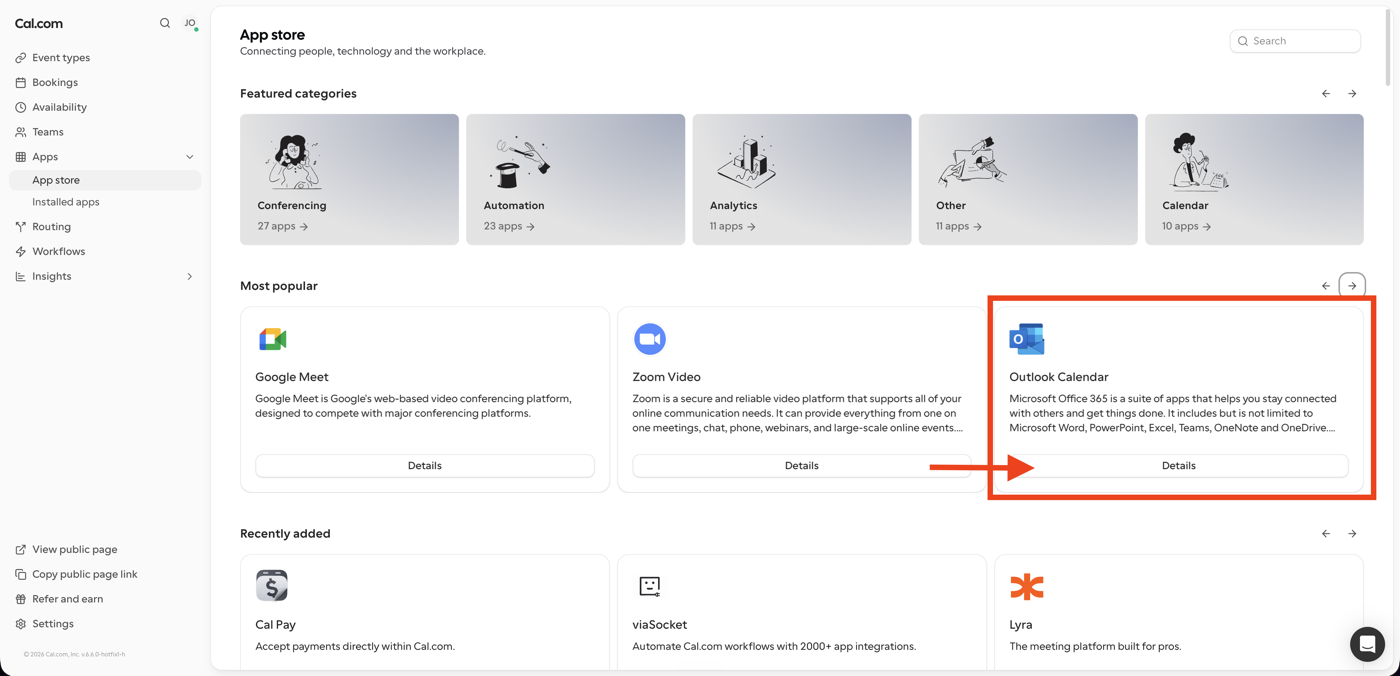Screen dimensions: 1400x676
Task: Select App store submenu item
Action: tap(105, 180)
